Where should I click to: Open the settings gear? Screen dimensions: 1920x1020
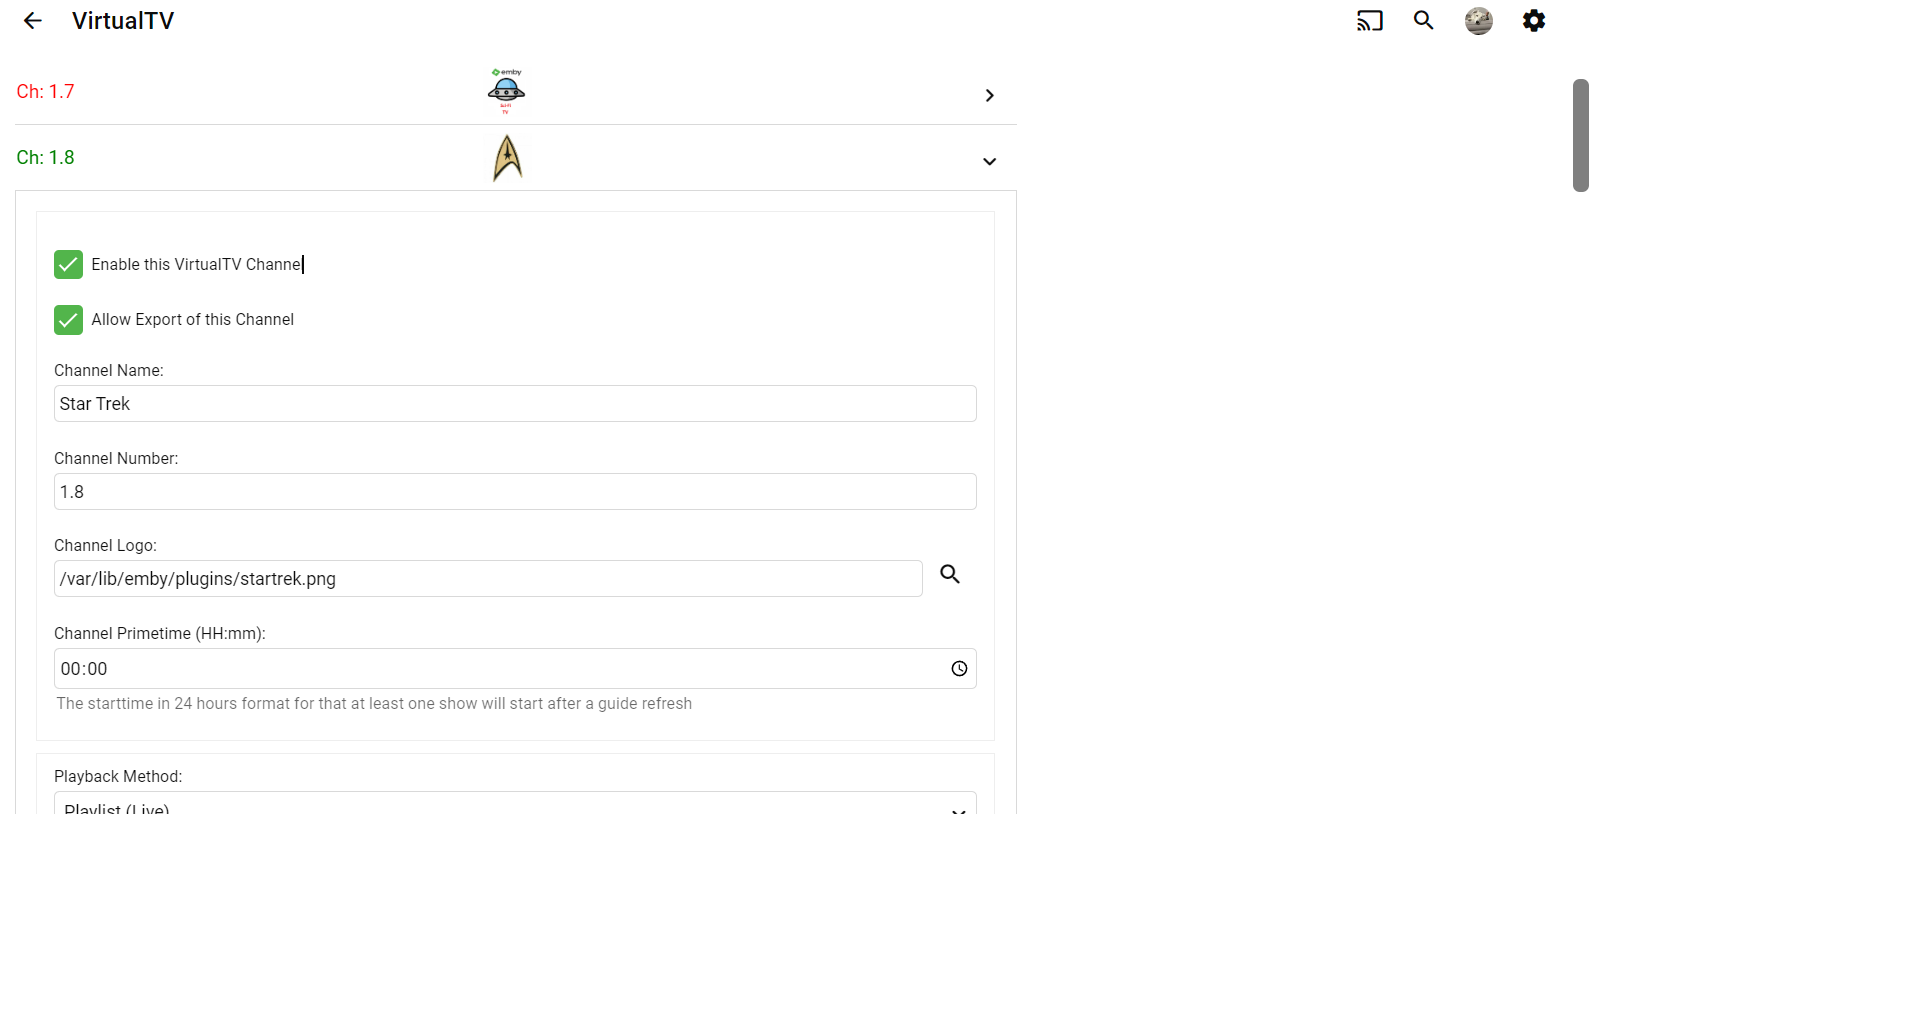pyautogui.click(x=1534, y=21)
